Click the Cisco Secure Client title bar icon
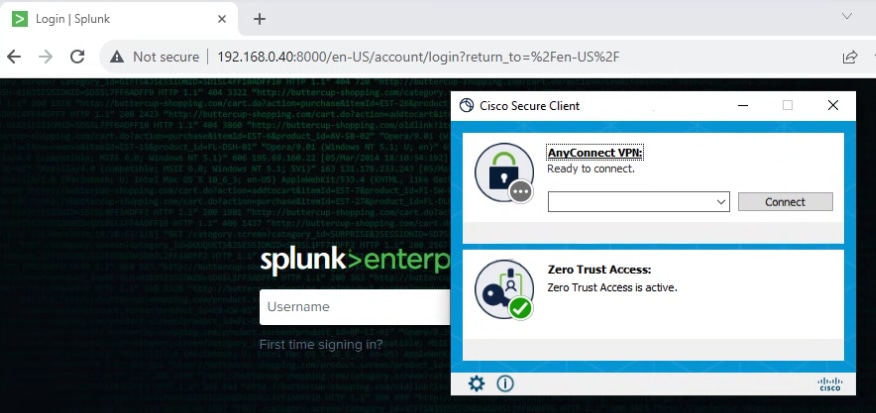The width and height of the screenshot is (876, 413). click(466, 106)
